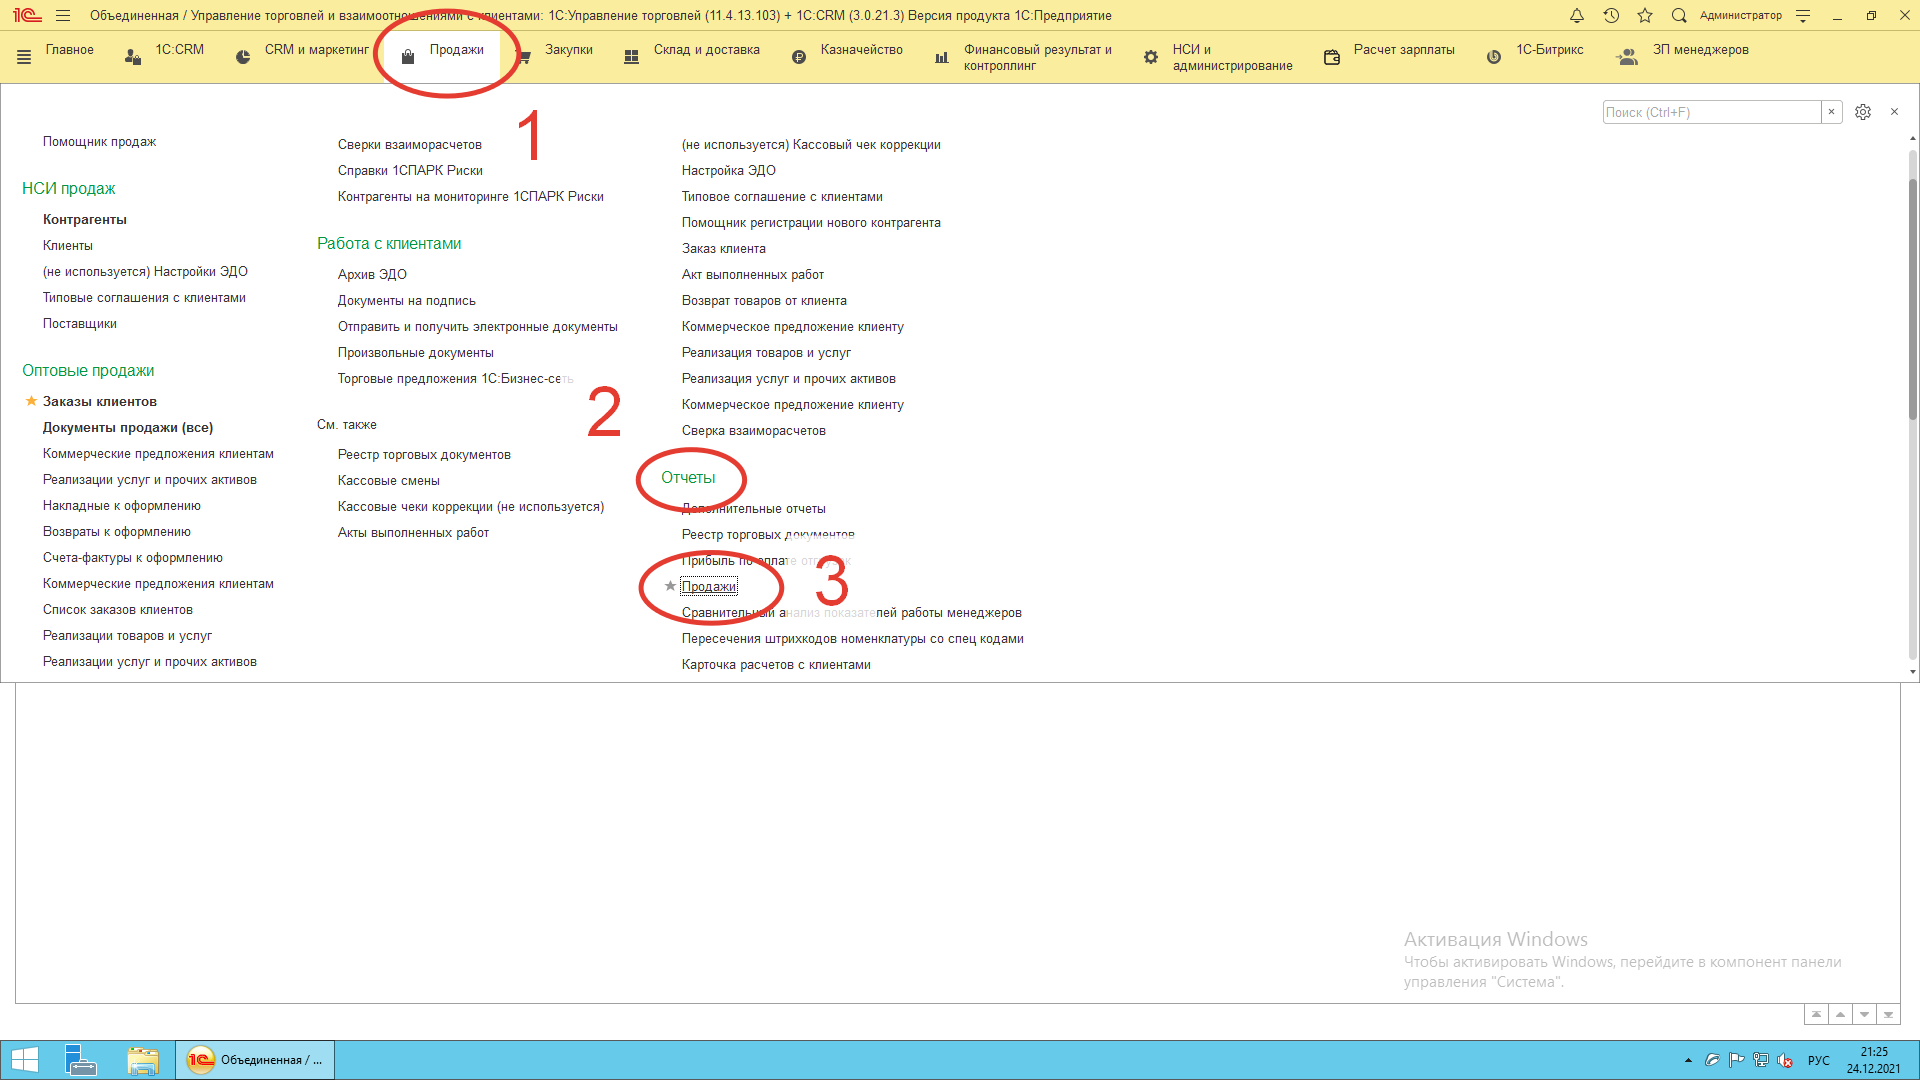
Task: Show hidden tray icons arrow
Action: [1688, 1060]
